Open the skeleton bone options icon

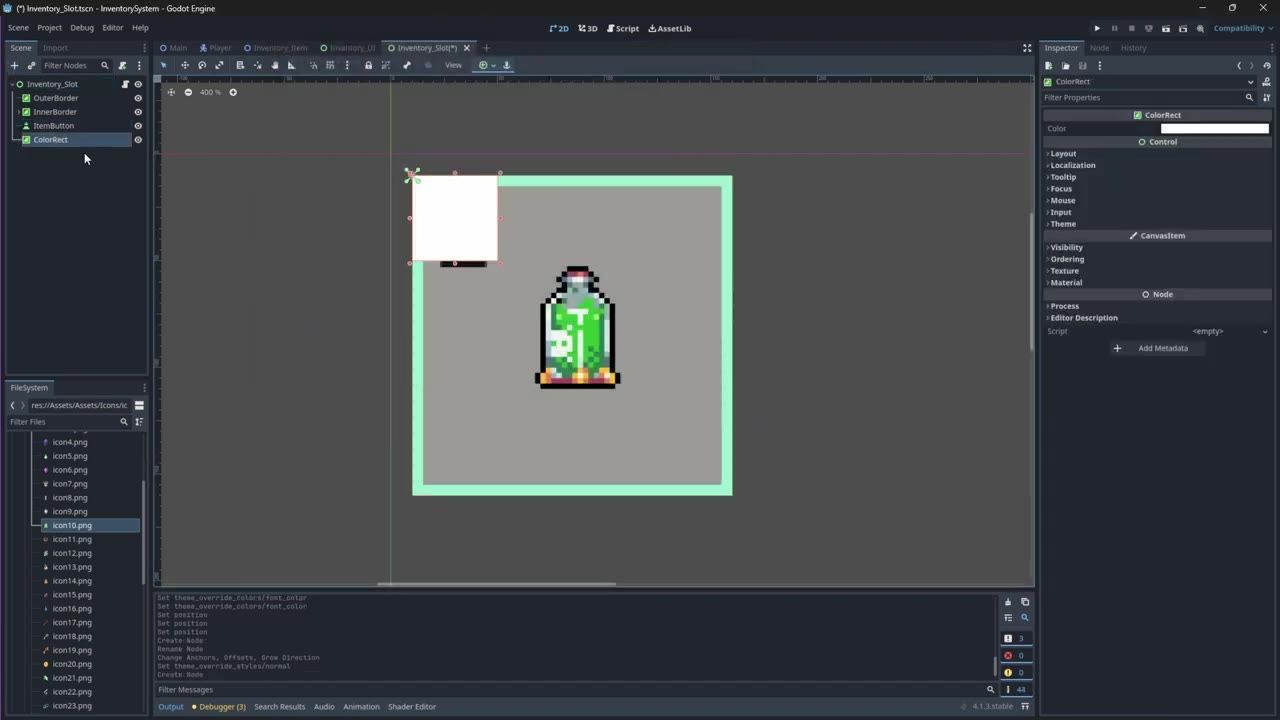[x=407, y=65]
